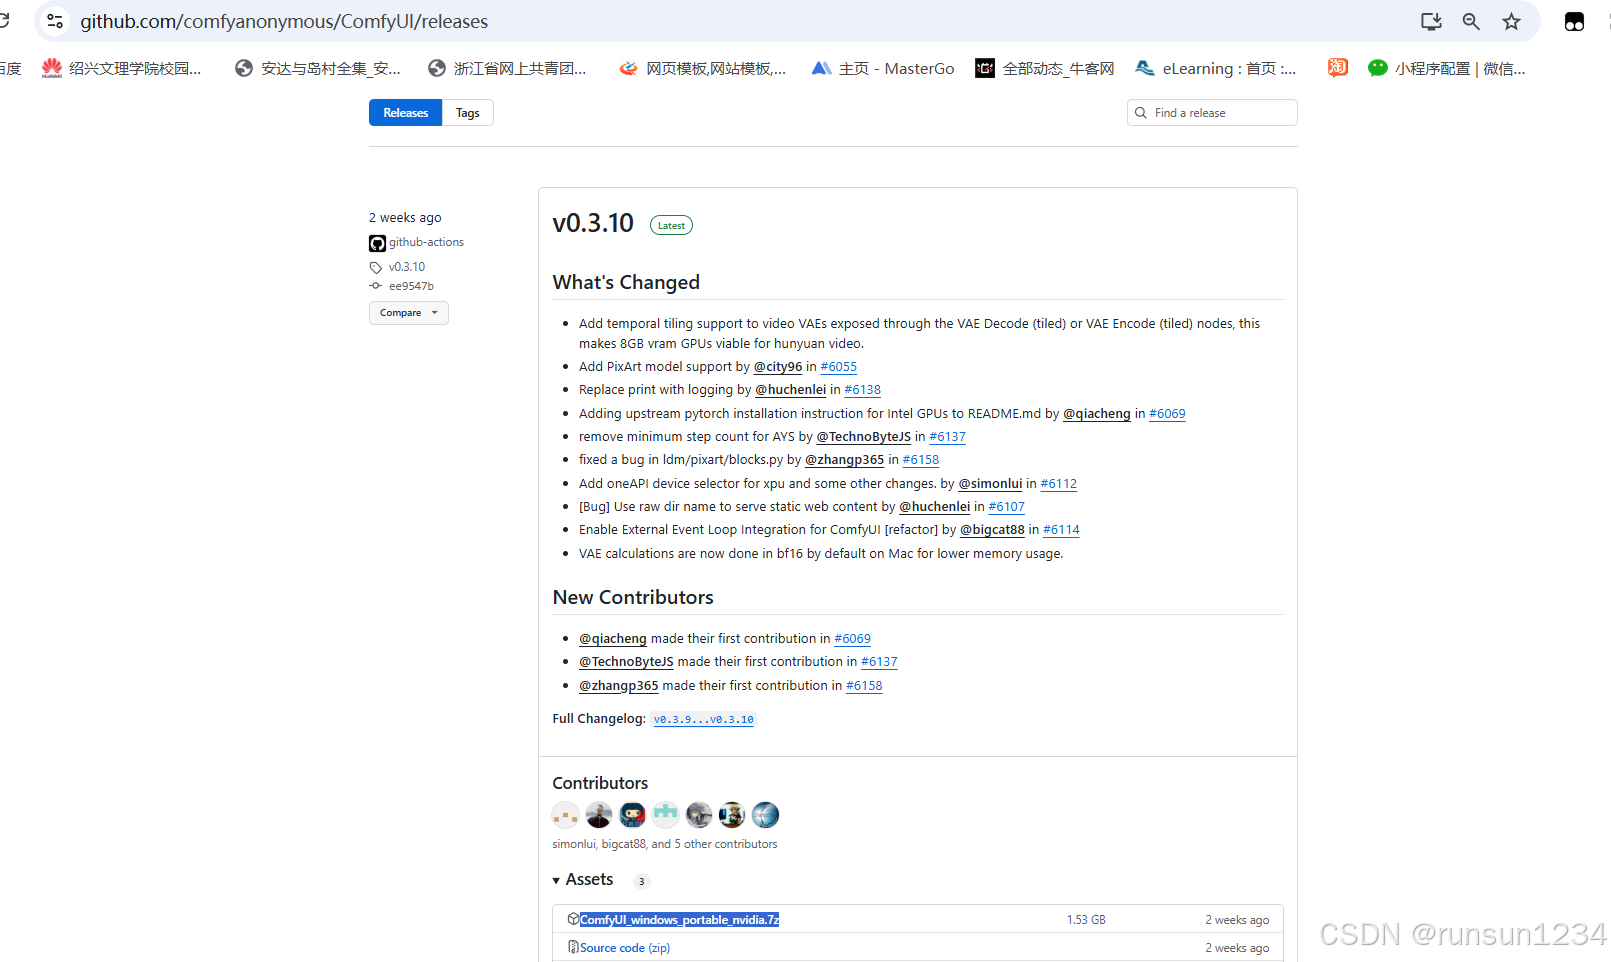
Task: Open pull request #6158 in What's Changed
Action: coord(921,460)
